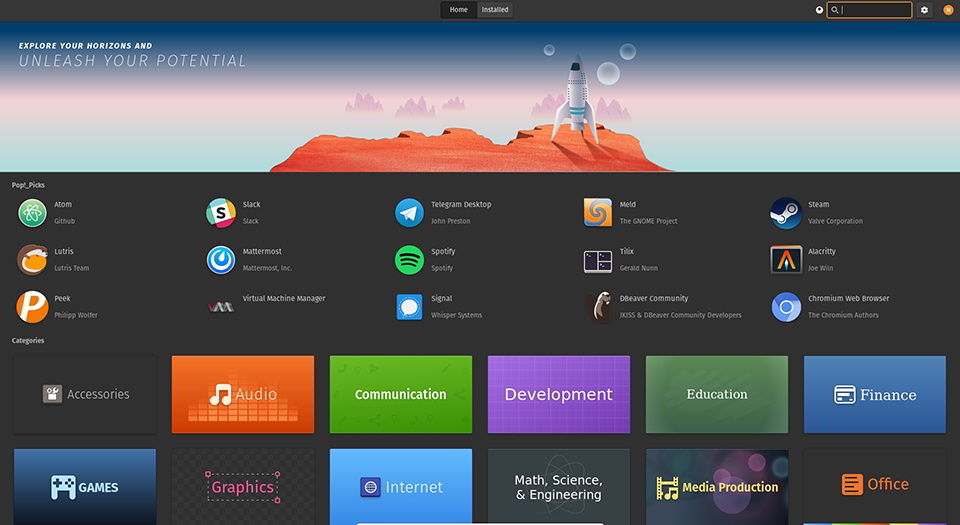Click the 'The Chromium Authors' text
This screenshot has height=525, width=960.
pos(843,315)
